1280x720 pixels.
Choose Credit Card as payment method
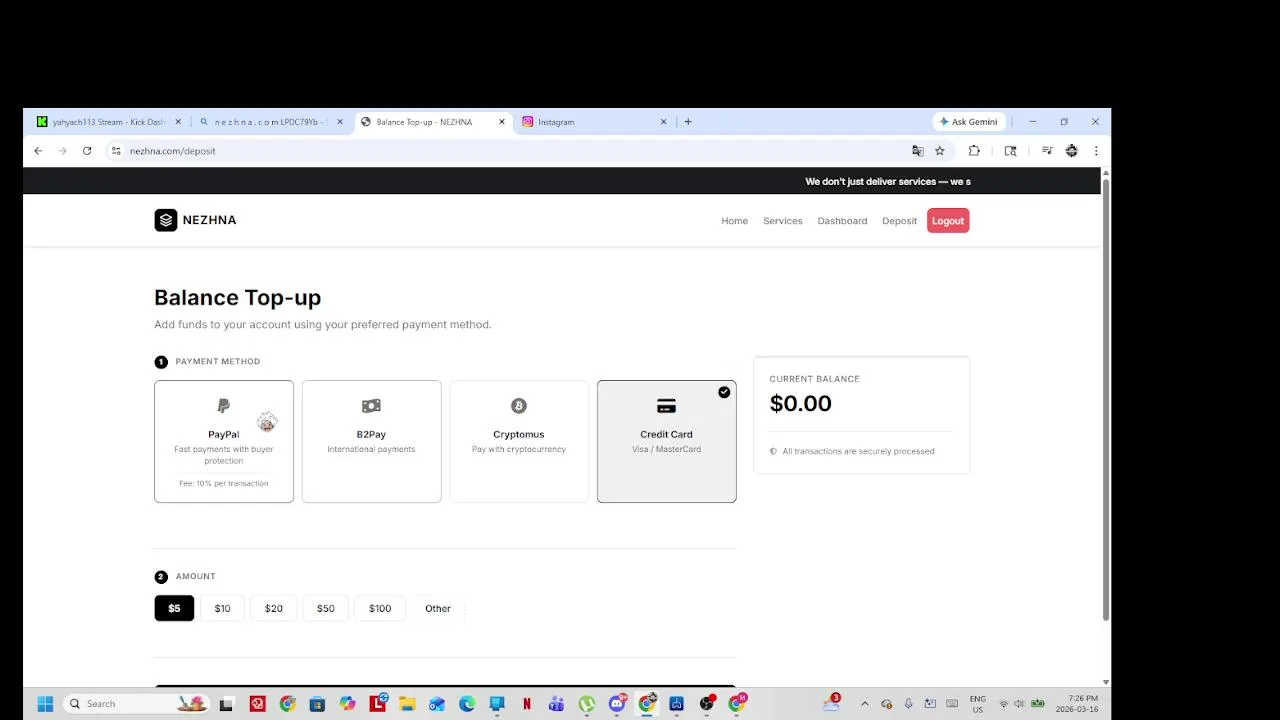pyautogui.click(x=667, y=441)
